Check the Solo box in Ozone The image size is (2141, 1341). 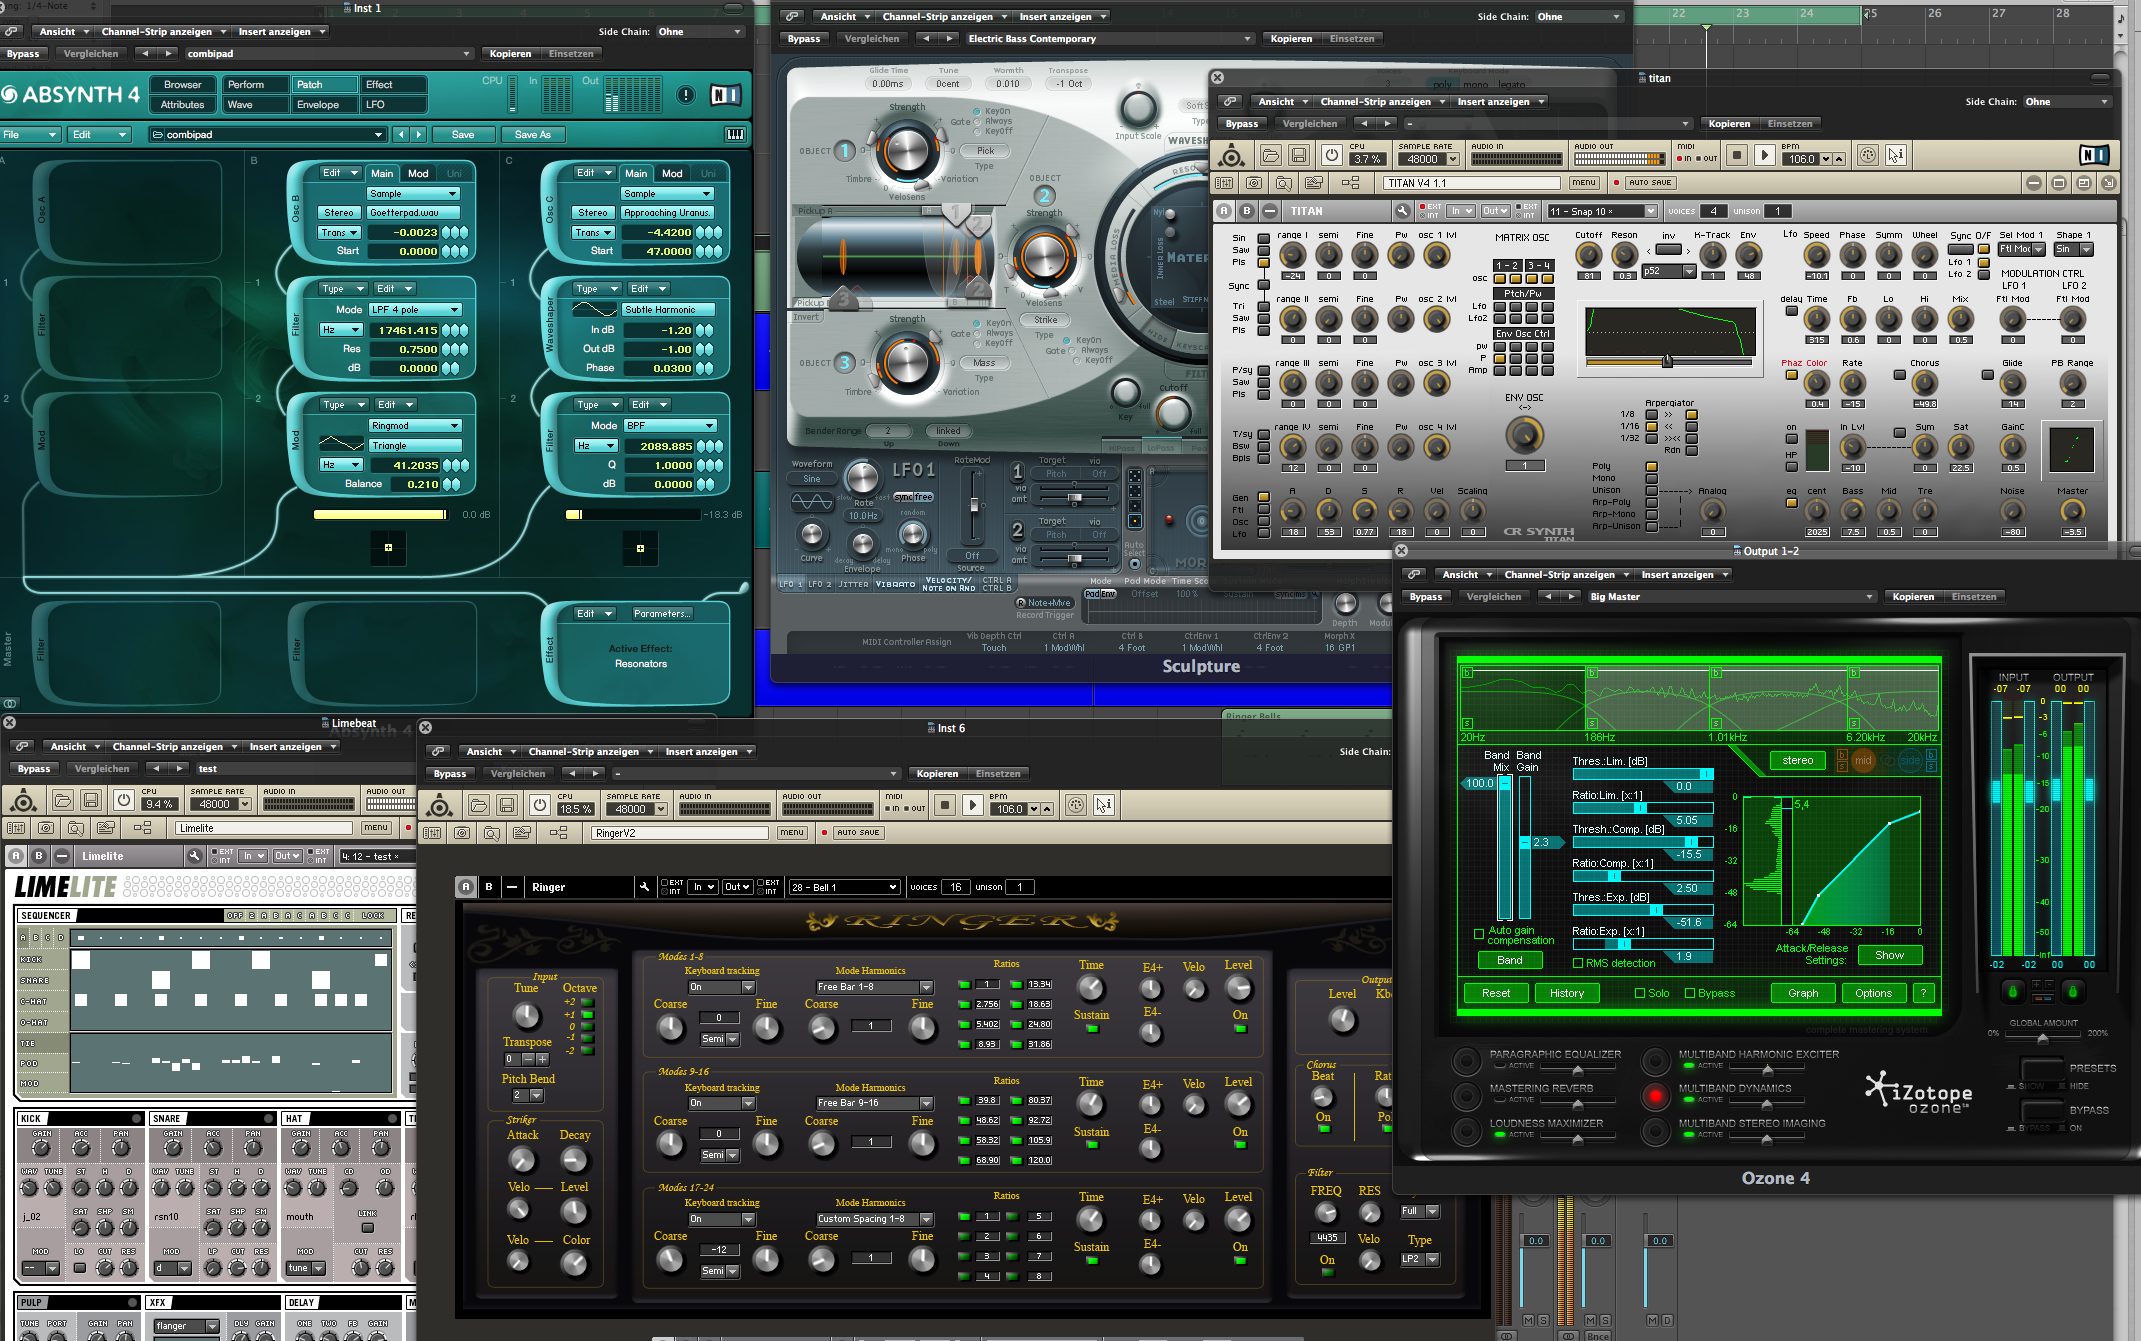click(1639, 993)
